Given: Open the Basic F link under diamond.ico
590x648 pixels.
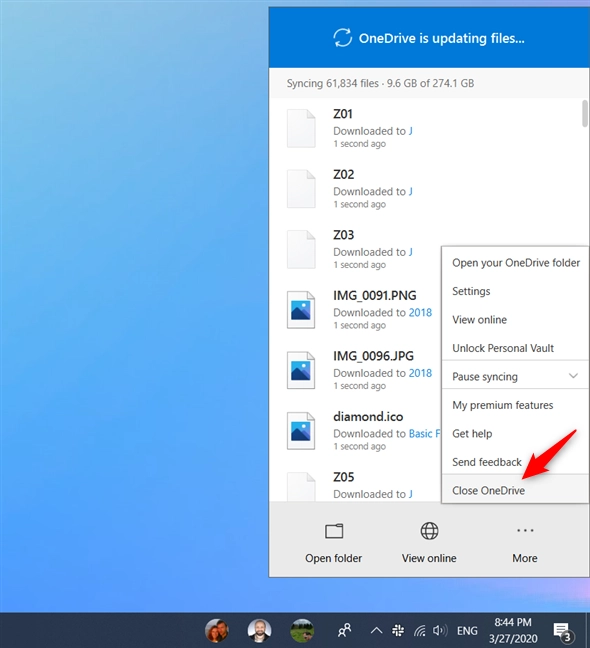Looking at the screenshot, I should click(424, 434).
